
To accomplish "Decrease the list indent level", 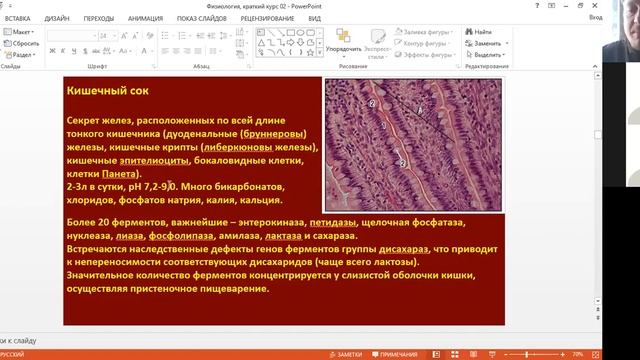I will tap(200, 36).
